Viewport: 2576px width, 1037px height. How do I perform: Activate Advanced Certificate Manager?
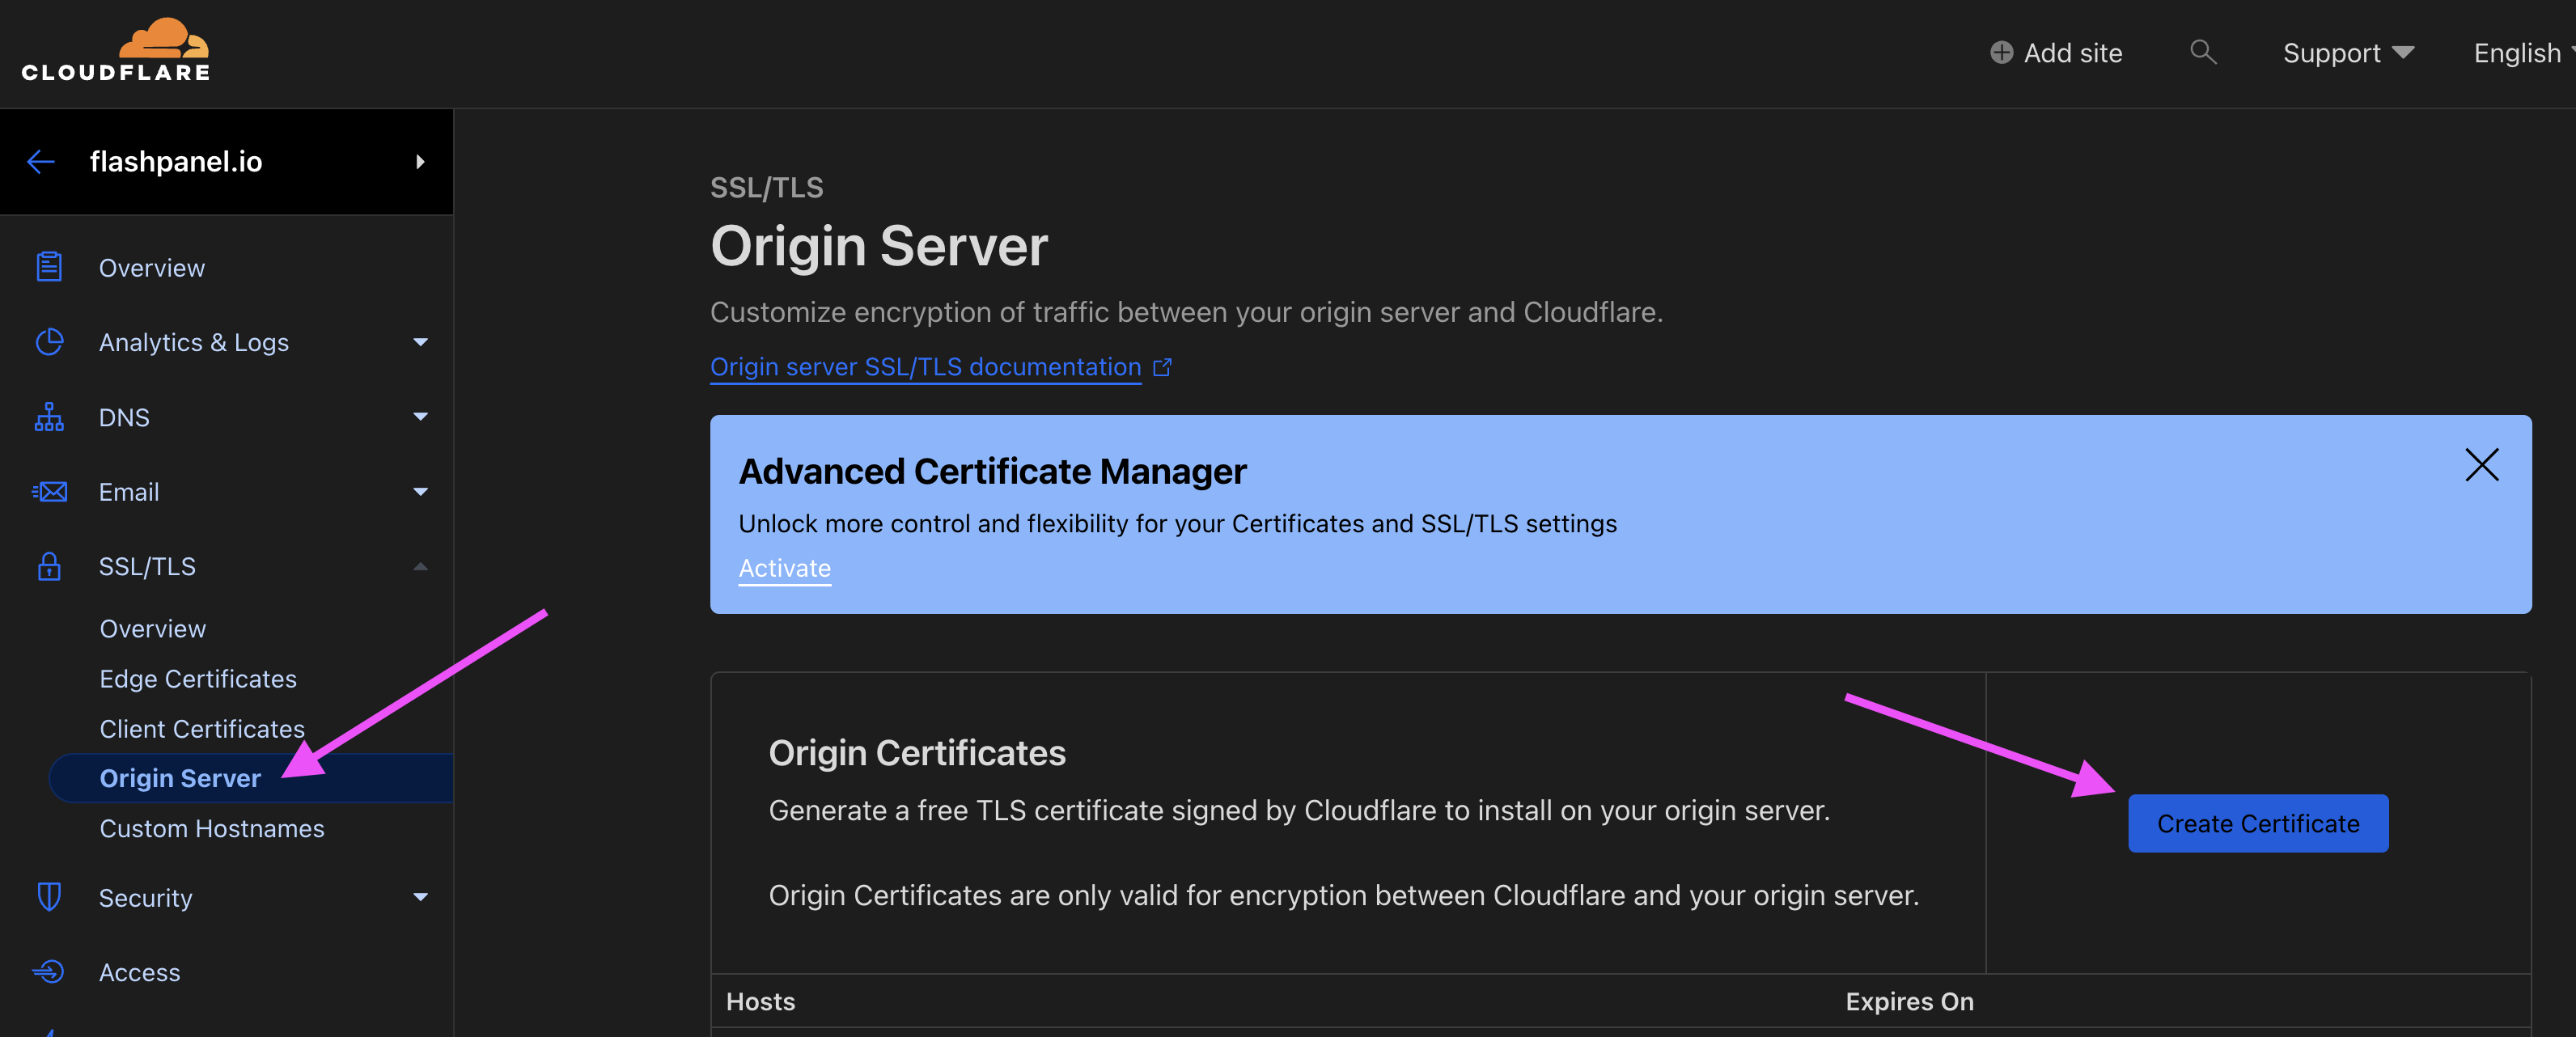784,568
